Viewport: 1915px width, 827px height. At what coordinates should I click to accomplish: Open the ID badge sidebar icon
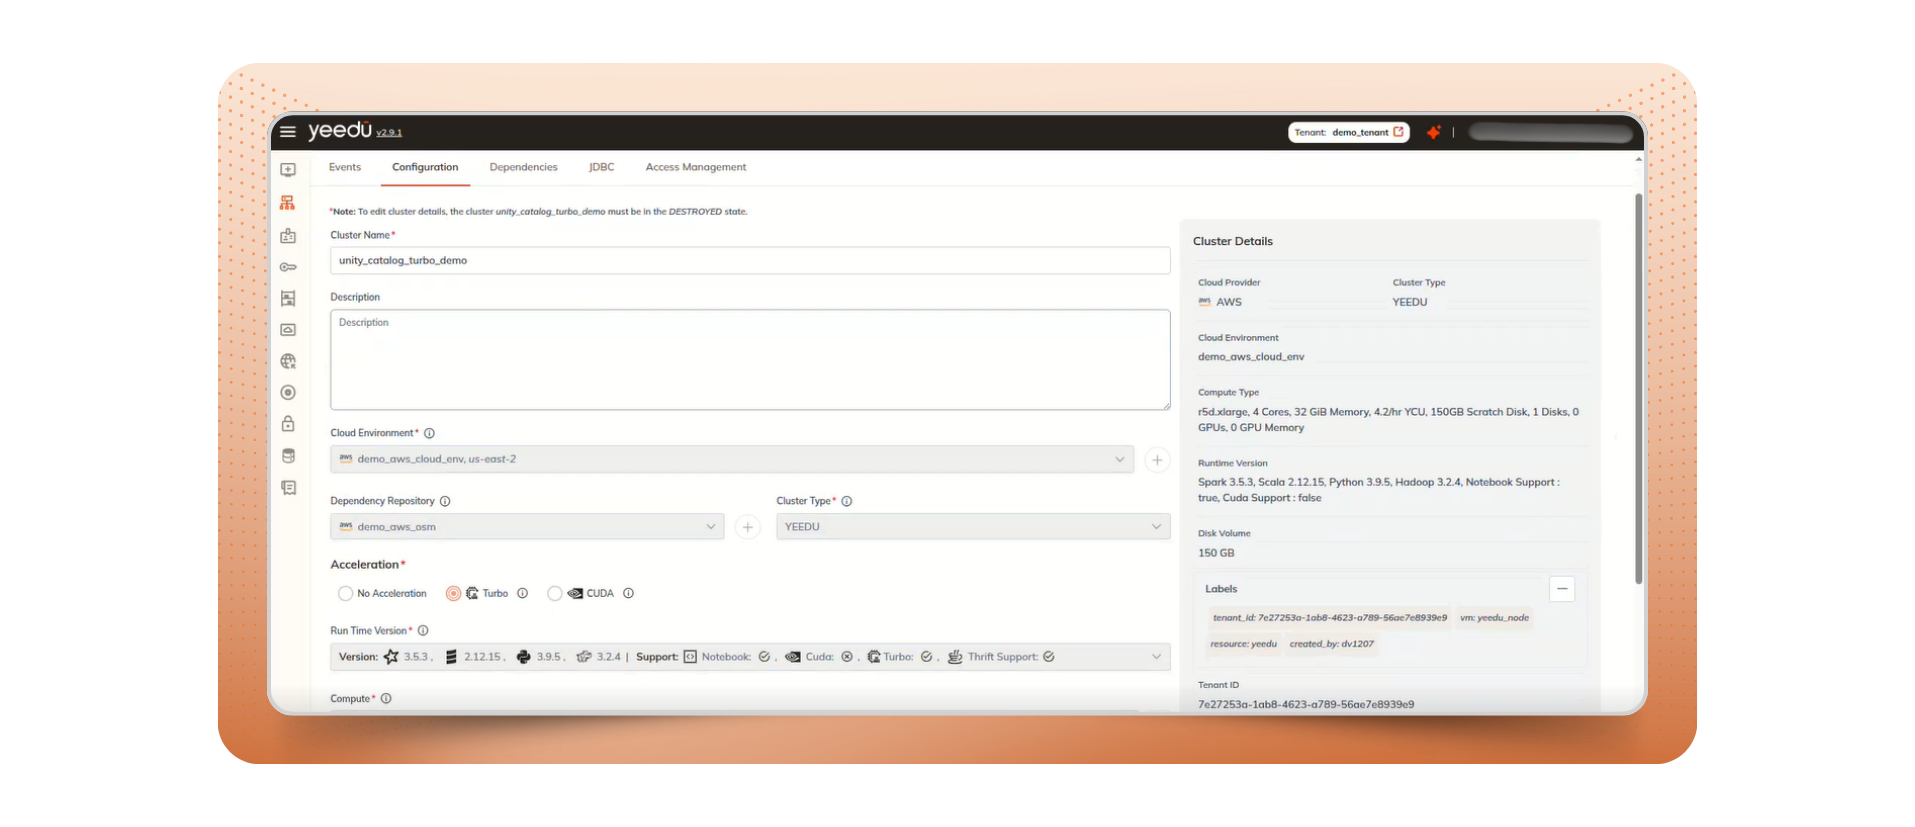tap(288, 236)
